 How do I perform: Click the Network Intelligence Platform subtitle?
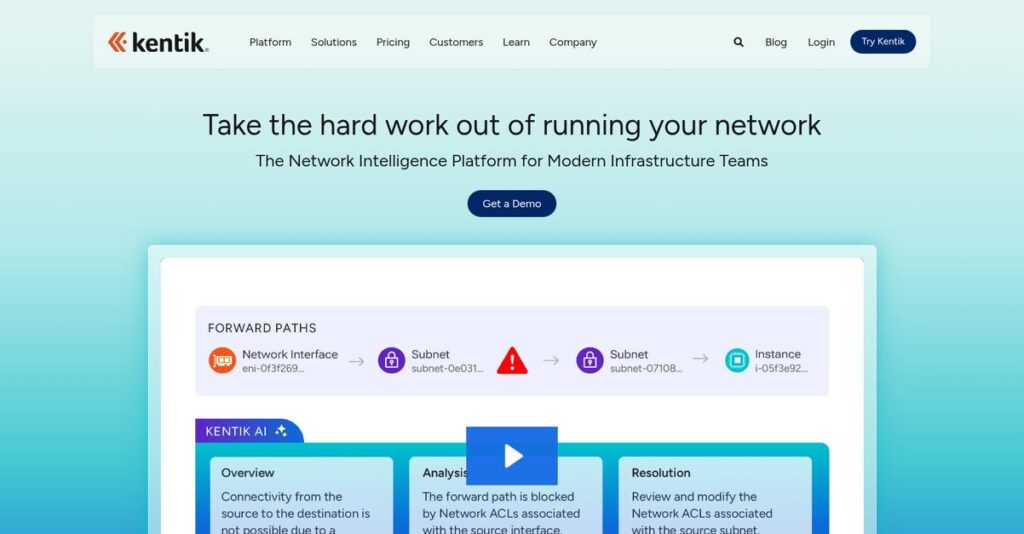point(512,161)
